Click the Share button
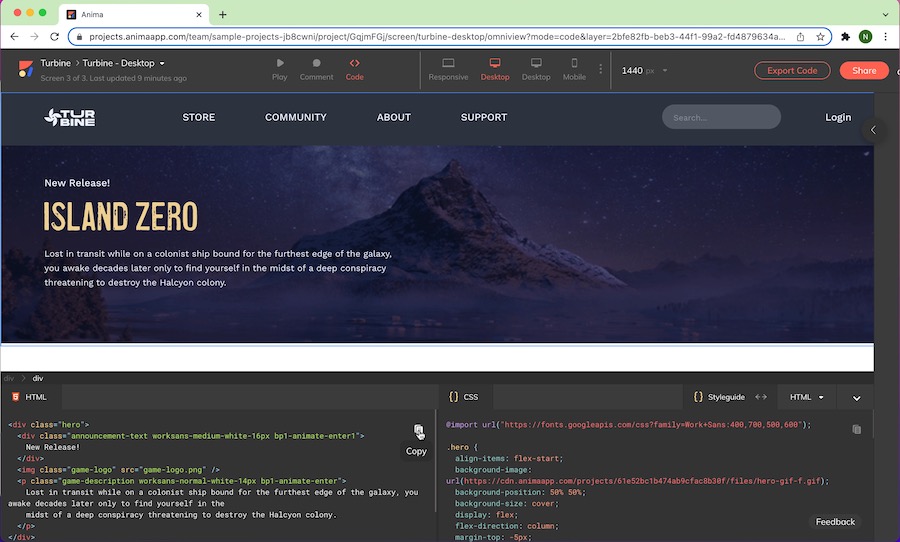 pyautogui.click(x=864, y=70)
